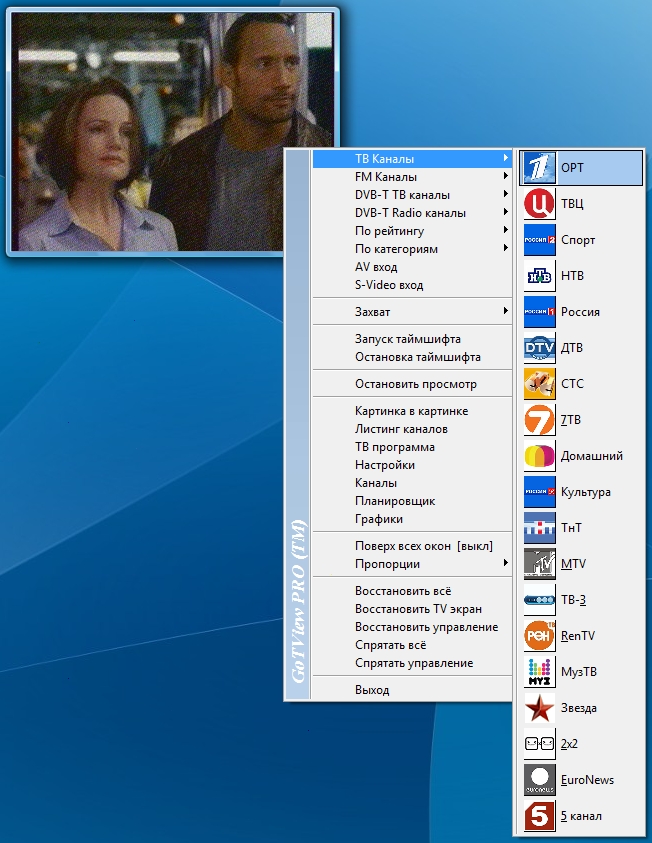Image resolution: width=652 pixels, height=843 pixels.
Task: Select the ТВ-3 channel label
Action: [x=574, y=600]
